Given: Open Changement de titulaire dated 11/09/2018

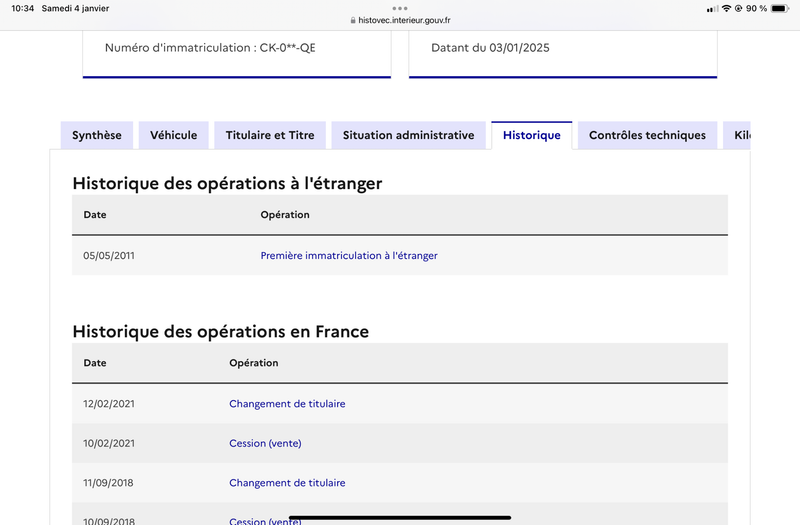Looking at the screenshot, I should tap(287, 483).
